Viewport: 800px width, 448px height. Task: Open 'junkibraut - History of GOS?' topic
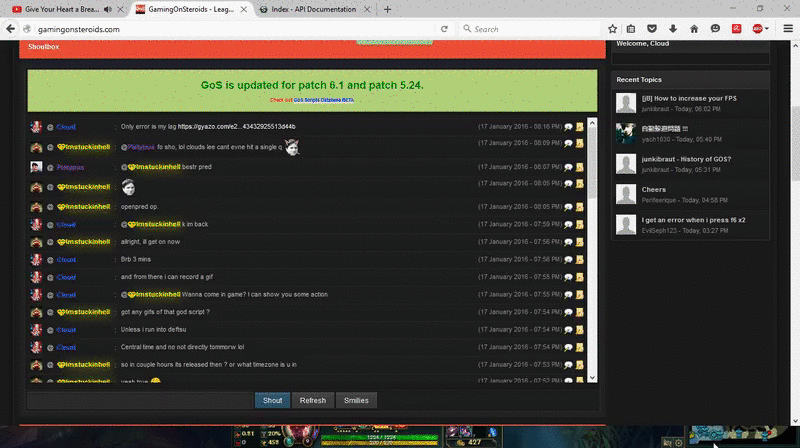(686, 159)
